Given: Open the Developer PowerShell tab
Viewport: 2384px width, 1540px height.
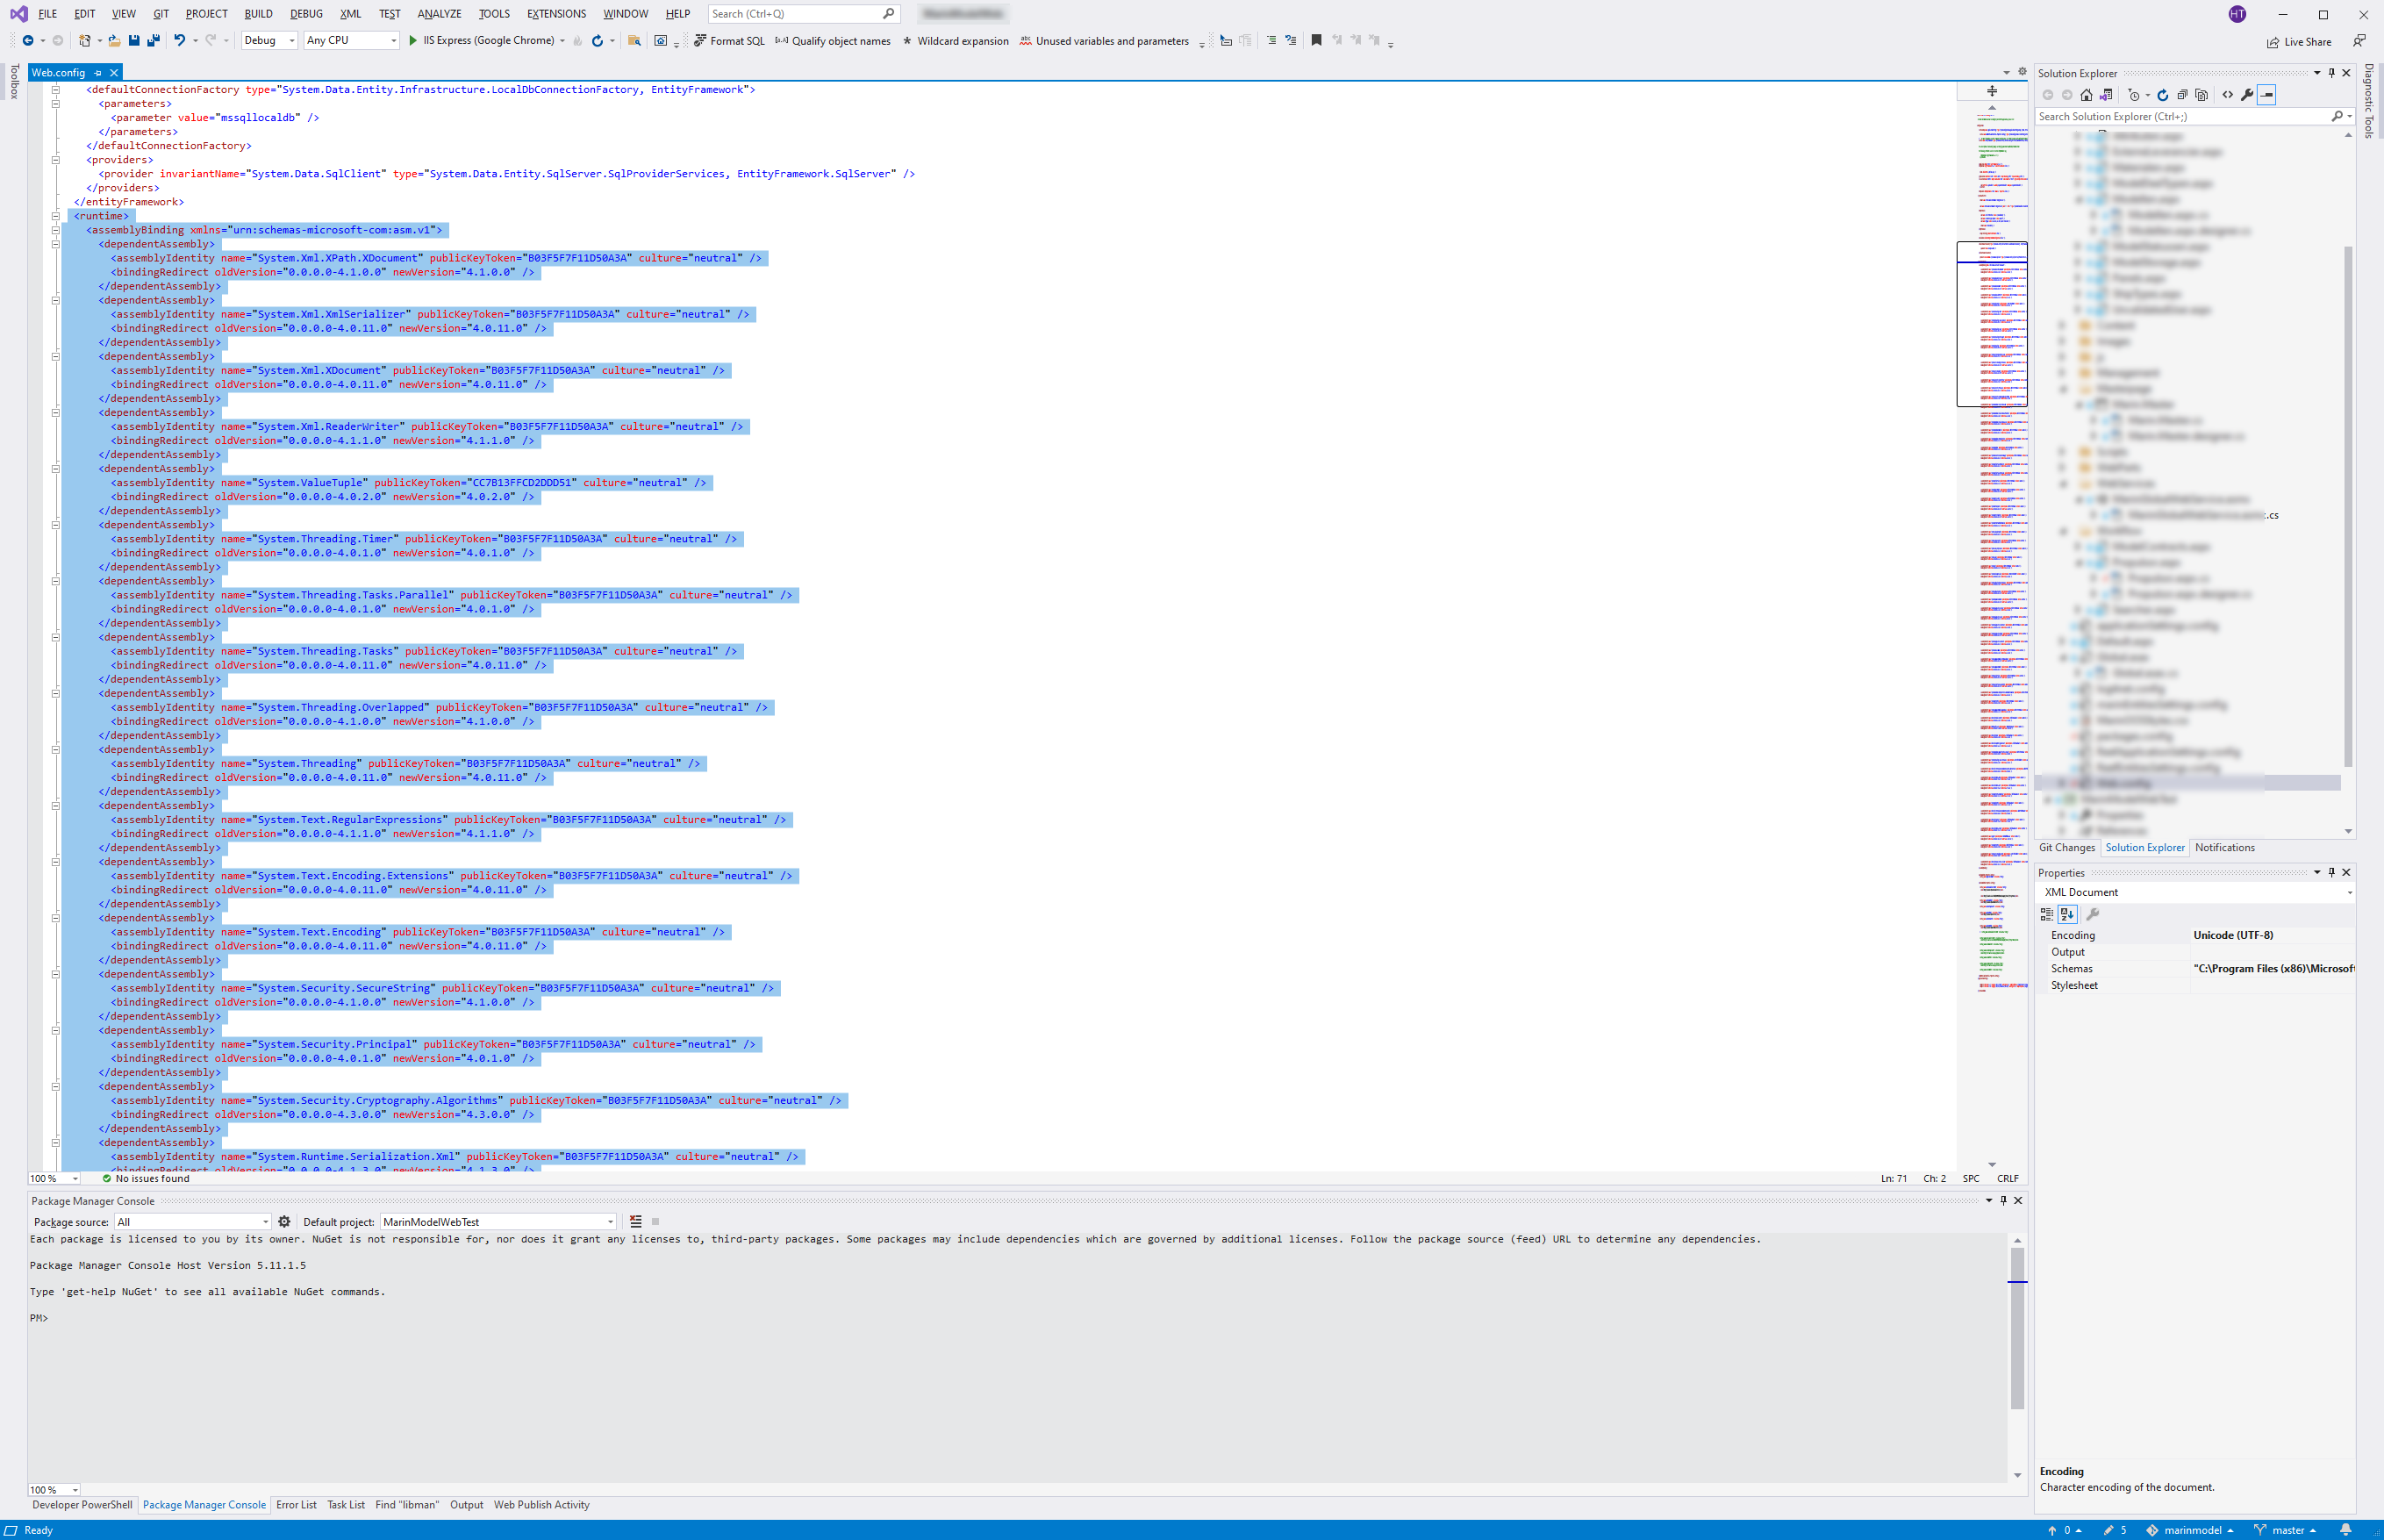Looking at the screenshot, I should pos(82,1505).
